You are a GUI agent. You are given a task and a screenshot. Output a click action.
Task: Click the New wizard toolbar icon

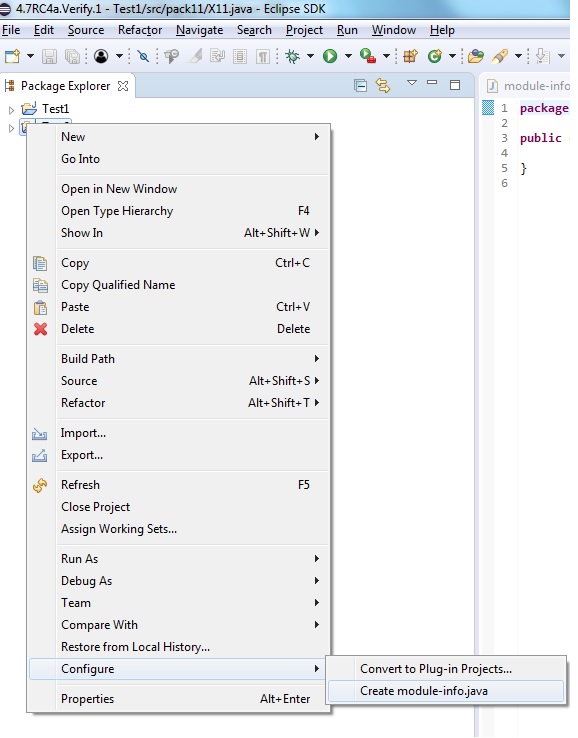[13, 56]
